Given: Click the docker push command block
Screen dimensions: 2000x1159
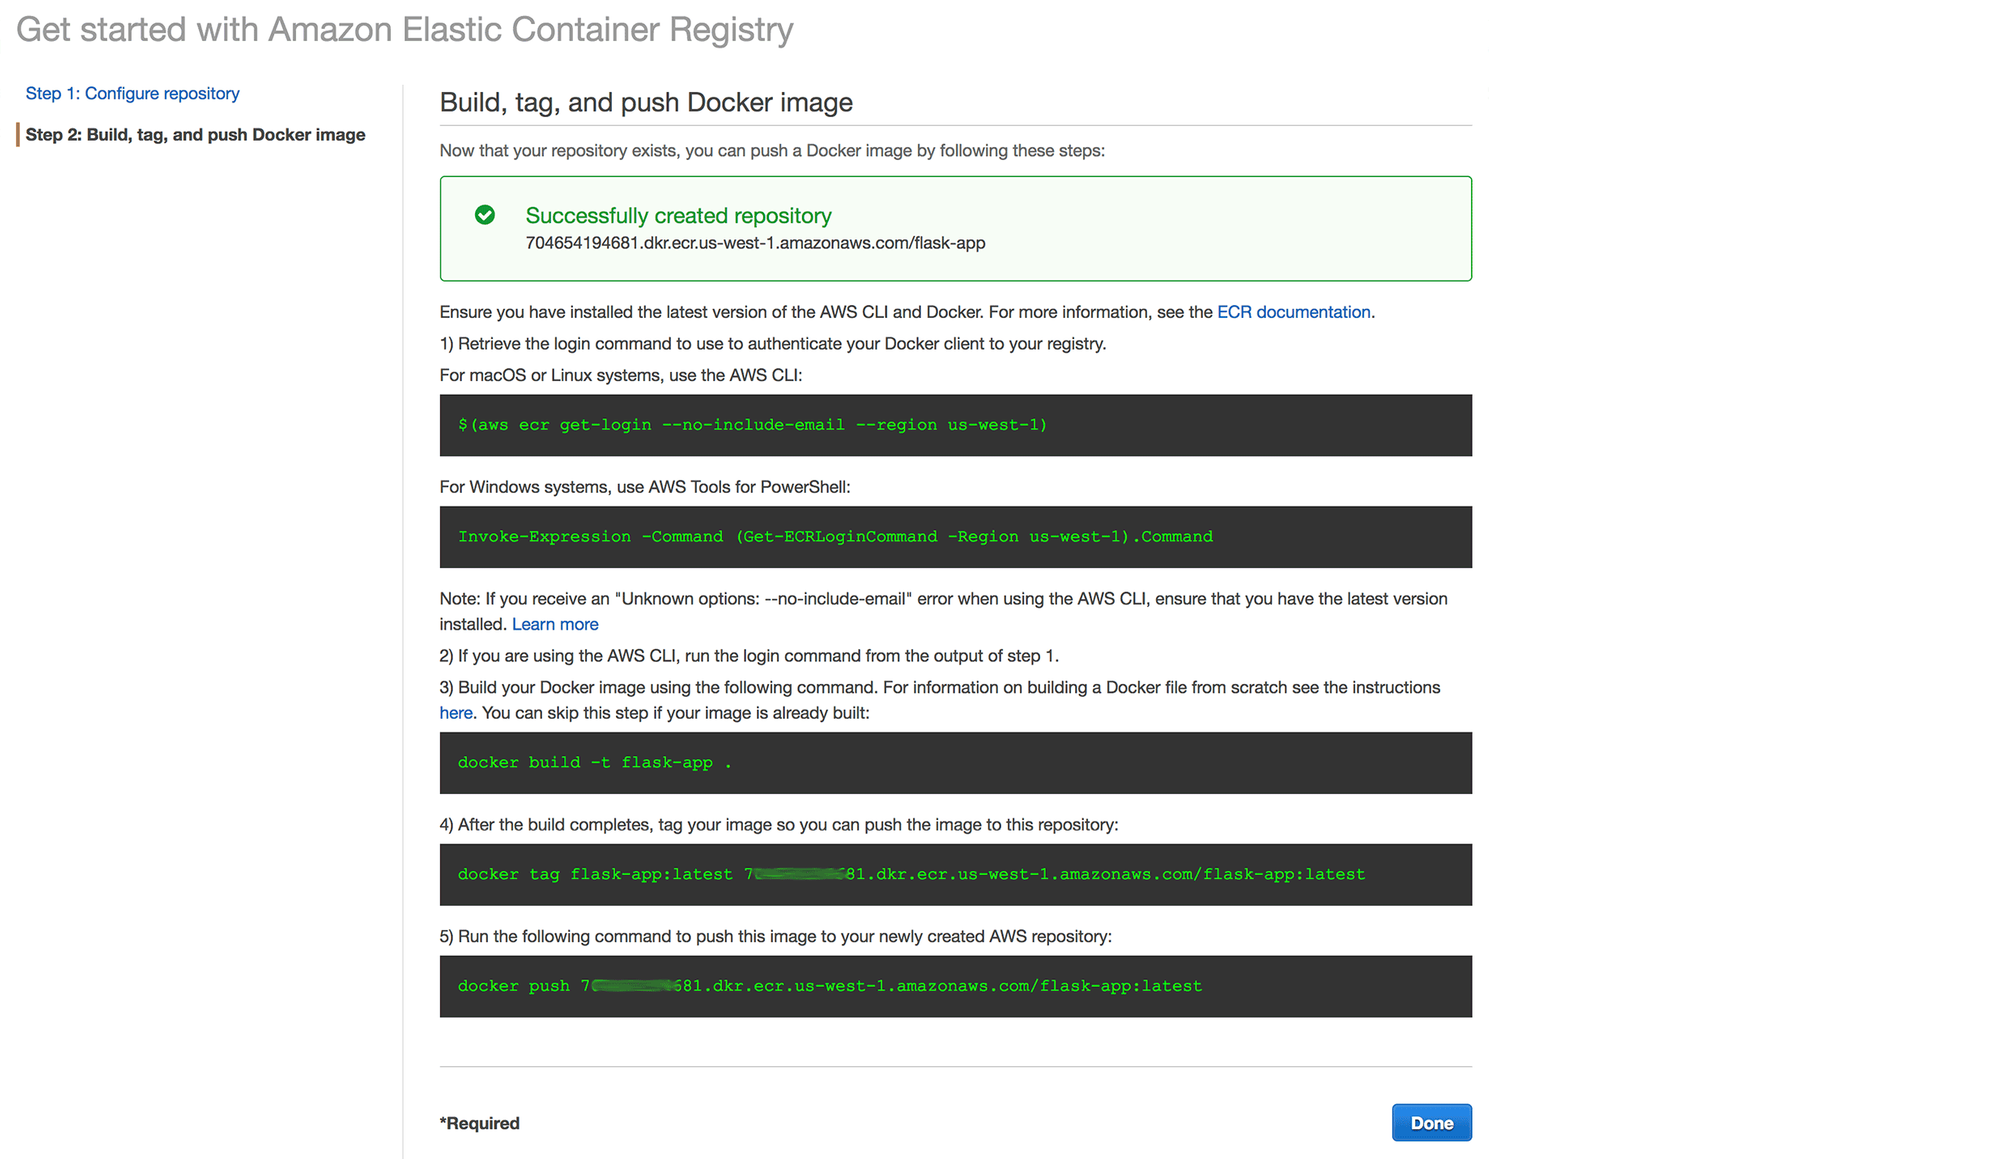Looking at the screenshot, I should [x=955, y=987].
